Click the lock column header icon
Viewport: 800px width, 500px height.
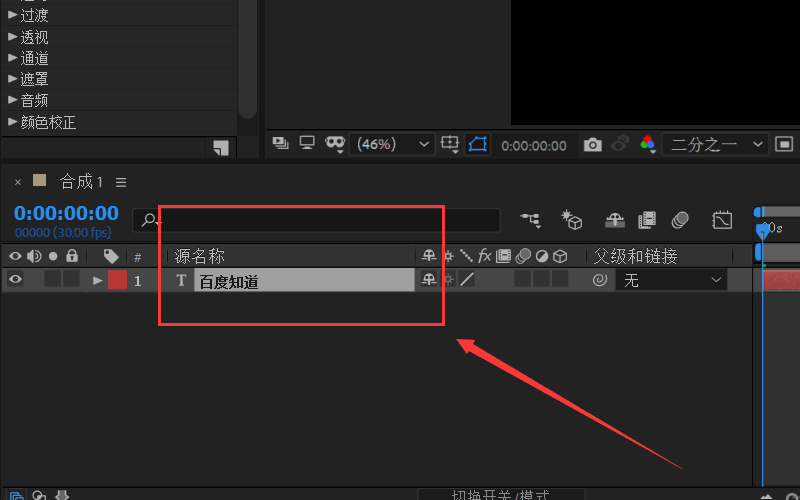(x=72, y=256)
